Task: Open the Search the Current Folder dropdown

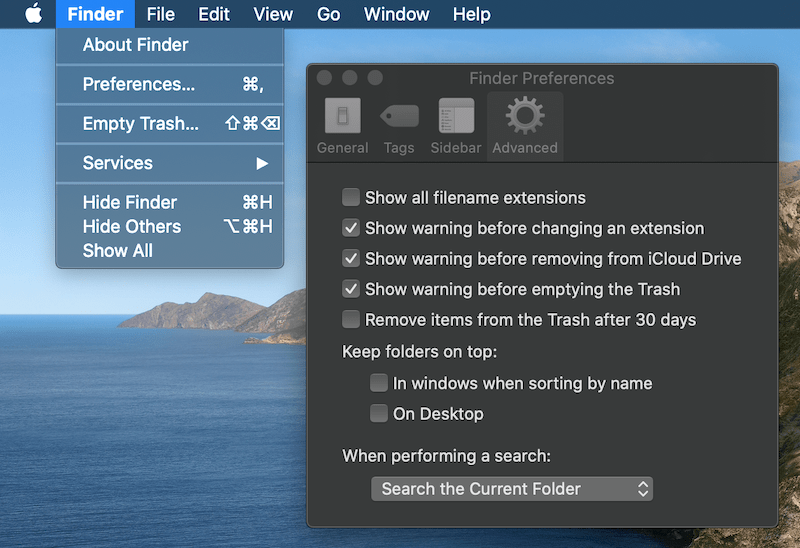Action: point(512,489)
